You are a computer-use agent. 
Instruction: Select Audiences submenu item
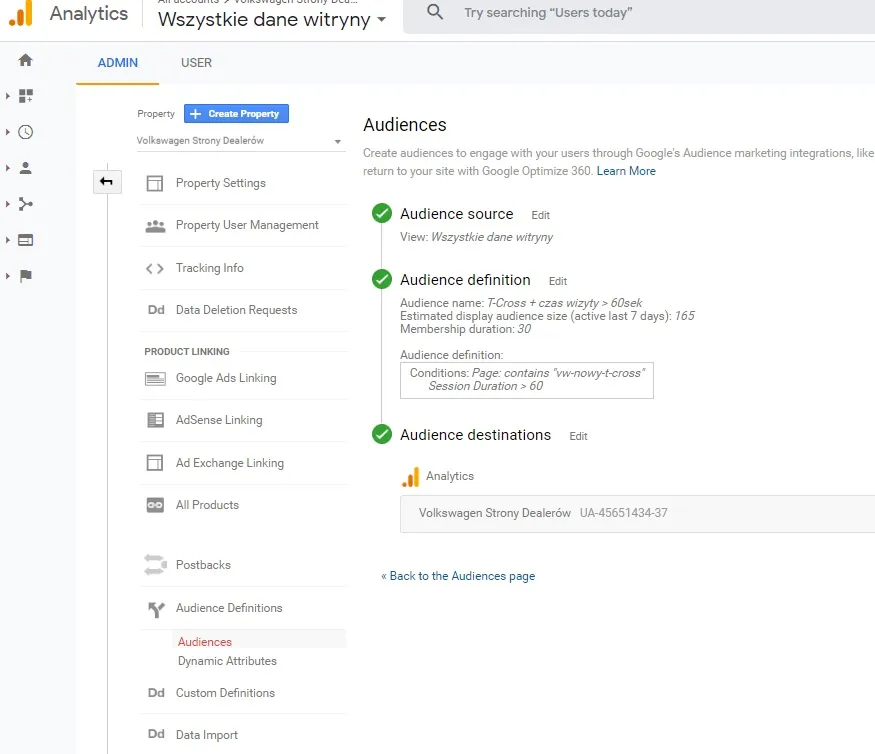pyautogui.click(x=205, y=642)
